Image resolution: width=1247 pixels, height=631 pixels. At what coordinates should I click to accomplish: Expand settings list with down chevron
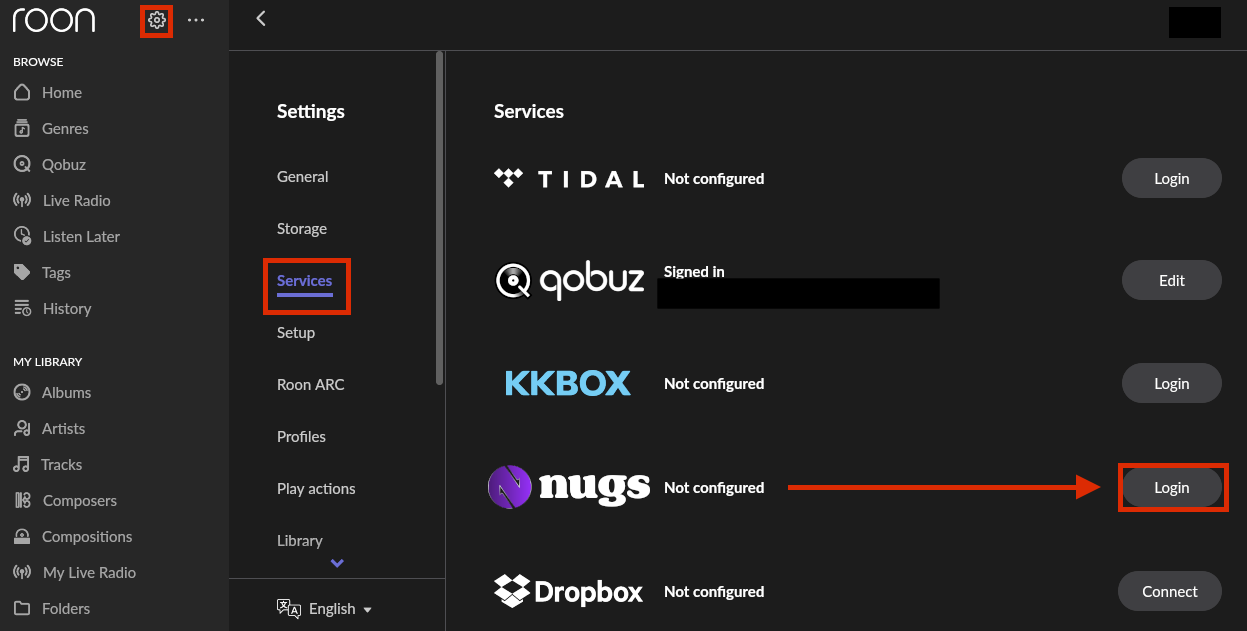coord(337,564)
